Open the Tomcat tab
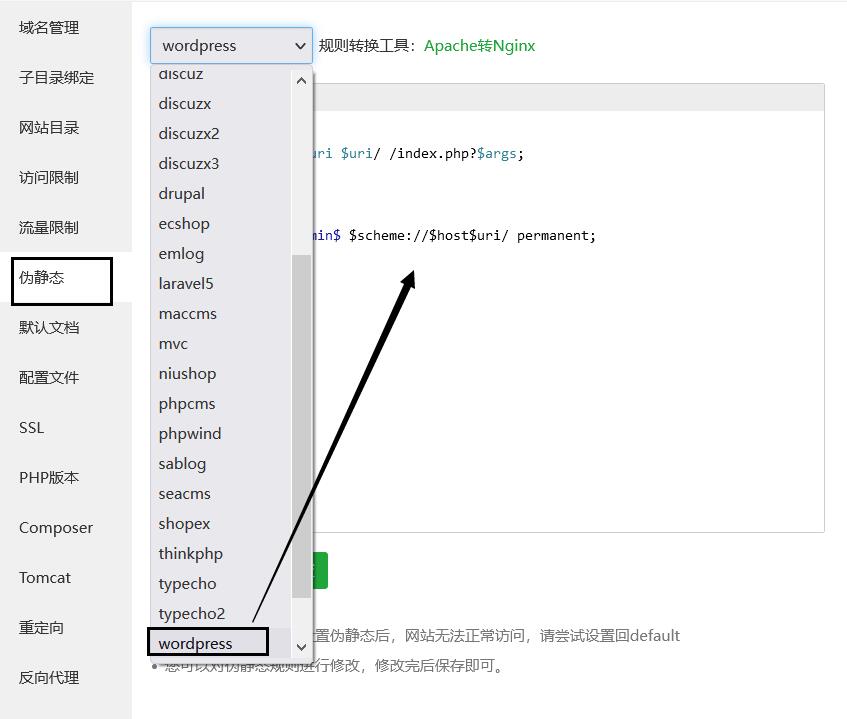This screenshot has width=847, height=719. point(45,577)
